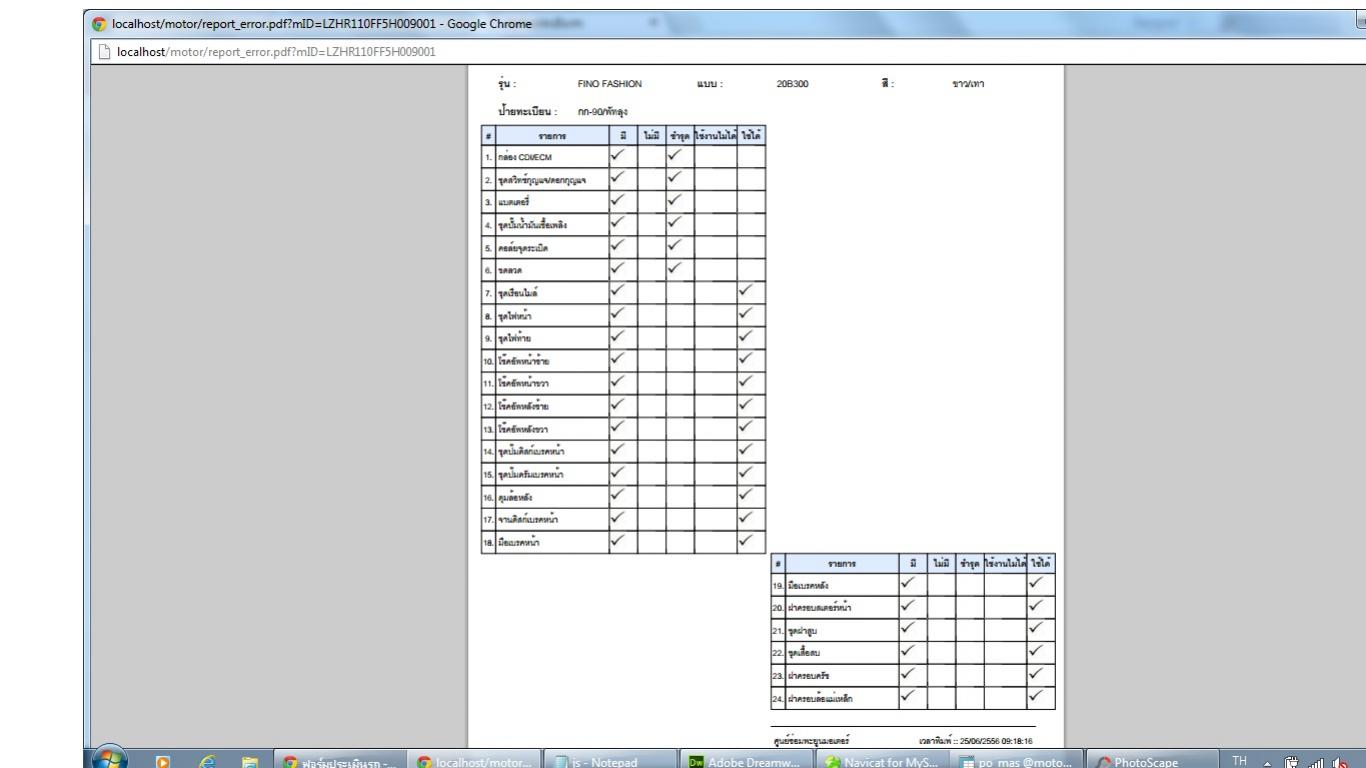Click the ใช้ได้ checkmark in row 20
The height and width of the screenshot is (768, 1366).
click(1035, 604)
